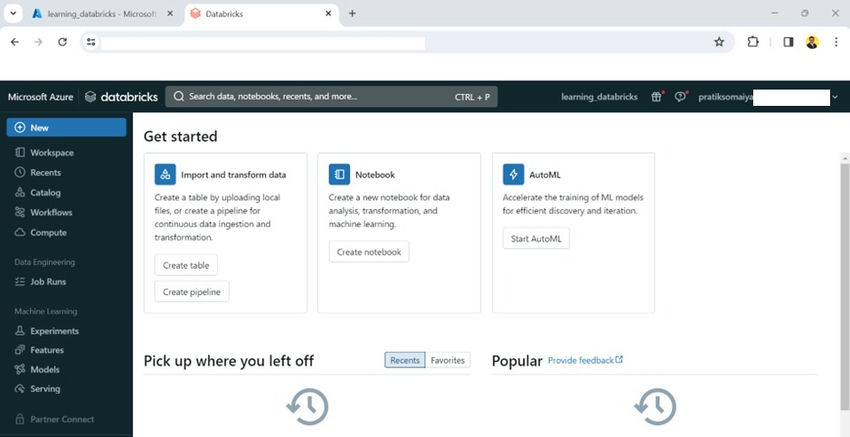
Task: Click the Create notebook button
Action: (368, 252)
